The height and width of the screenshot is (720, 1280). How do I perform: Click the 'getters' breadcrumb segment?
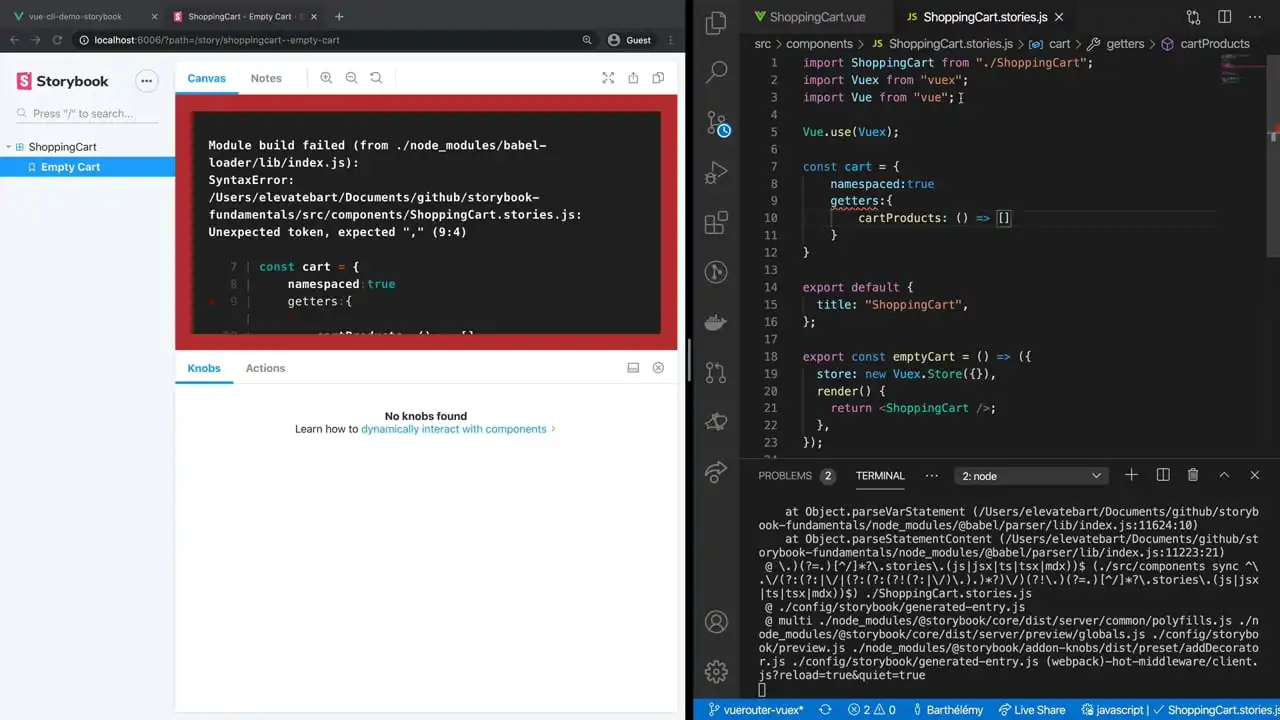point(1125,44)
